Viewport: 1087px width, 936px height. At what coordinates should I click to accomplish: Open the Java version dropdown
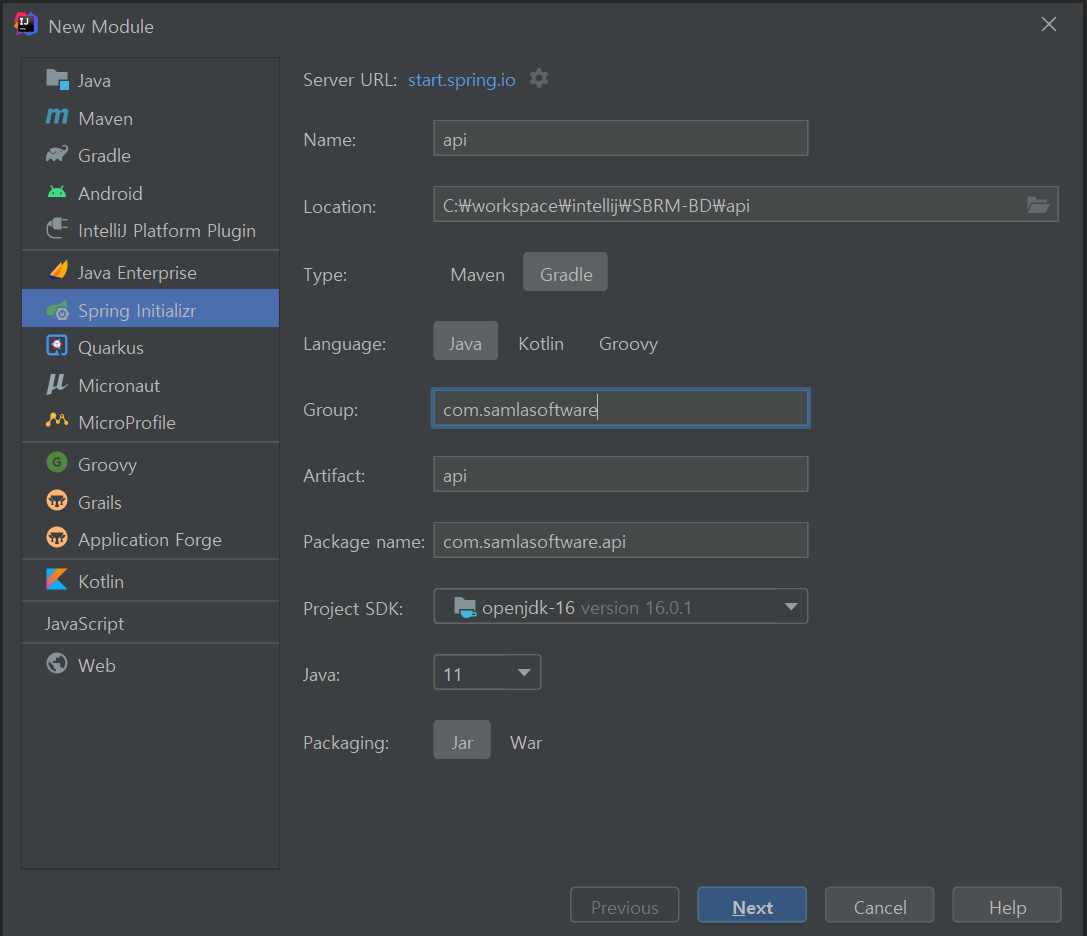click(487, 673)
